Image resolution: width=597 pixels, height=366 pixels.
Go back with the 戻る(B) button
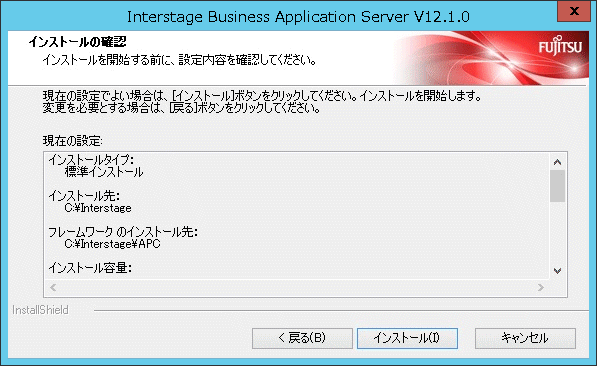coord(302,338)
